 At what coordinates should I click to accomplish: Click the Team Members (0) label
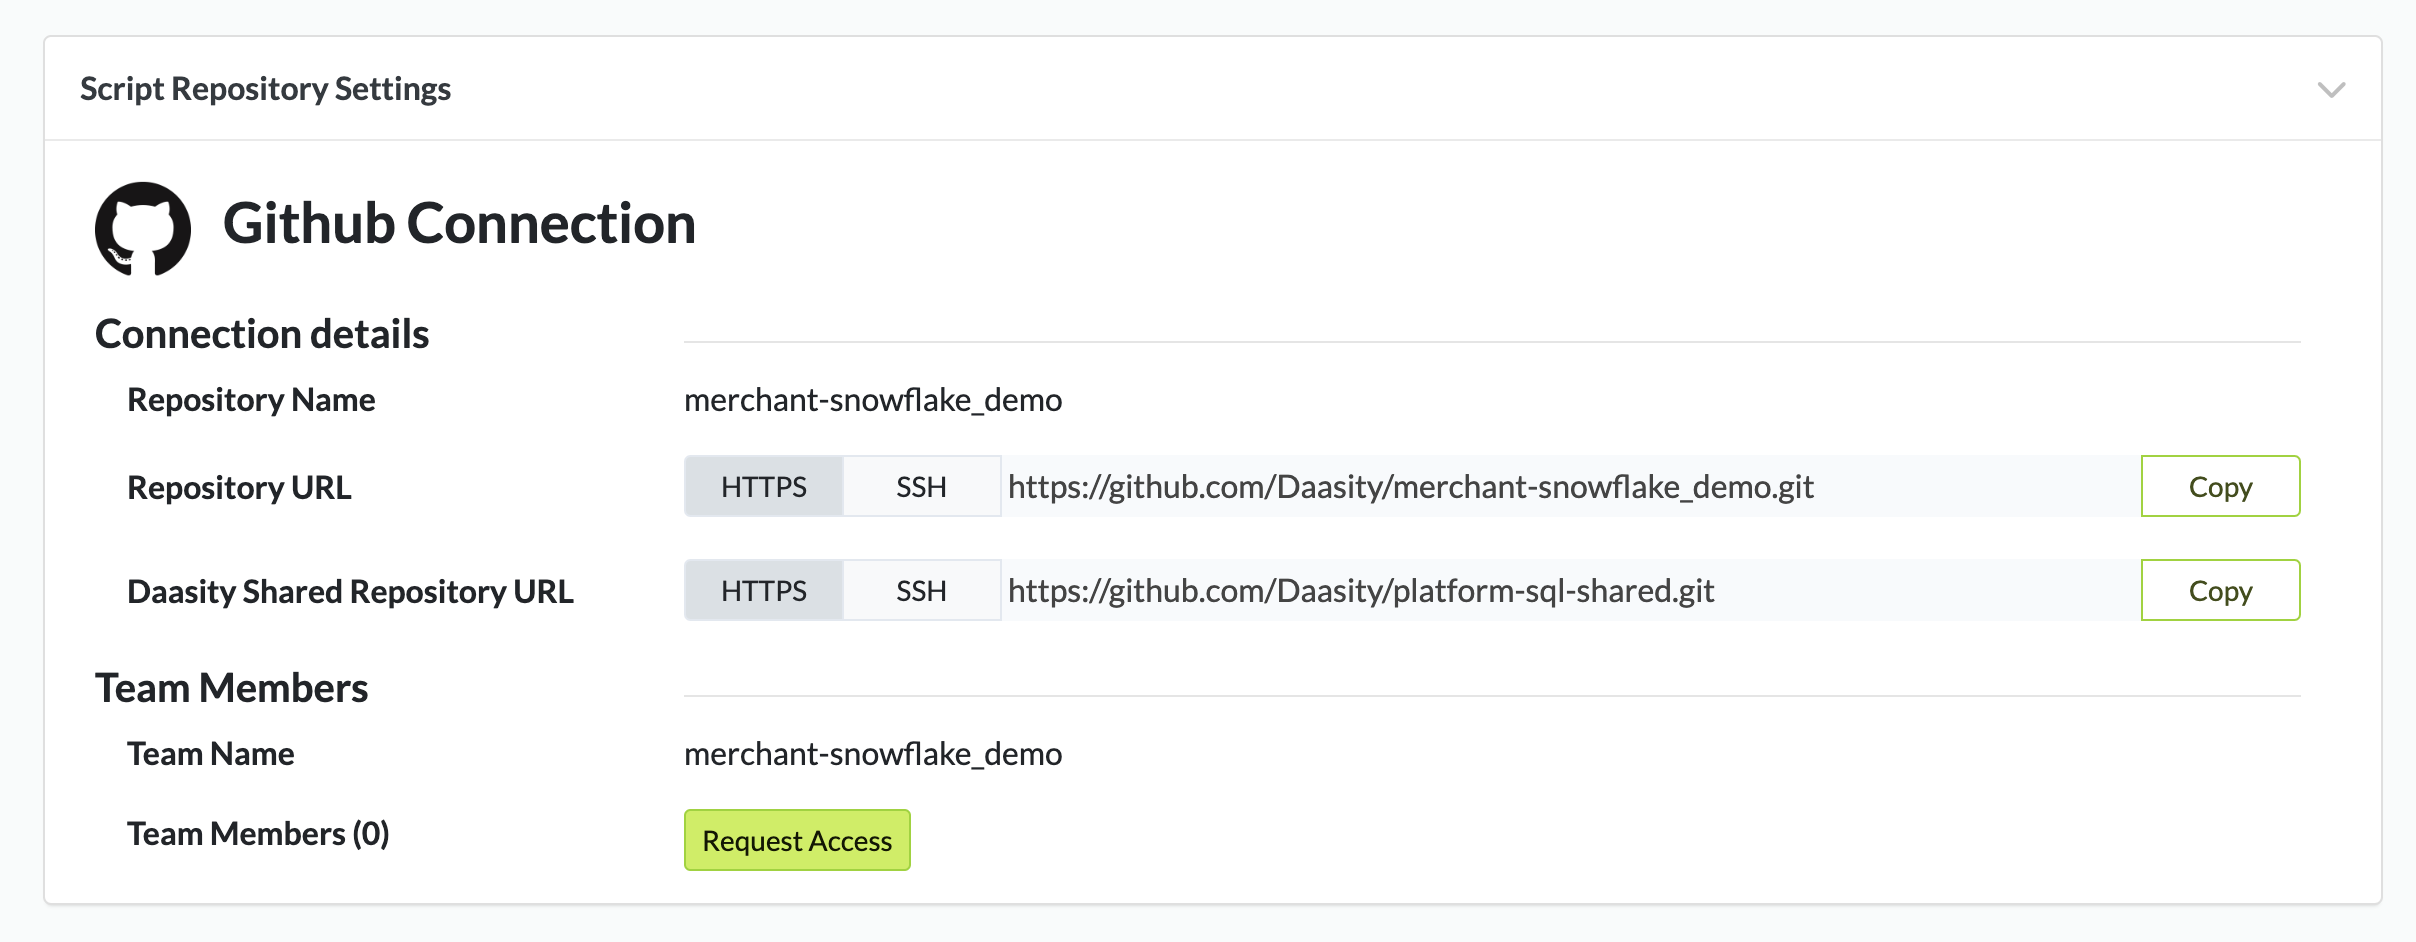click(x=258, y=834)
